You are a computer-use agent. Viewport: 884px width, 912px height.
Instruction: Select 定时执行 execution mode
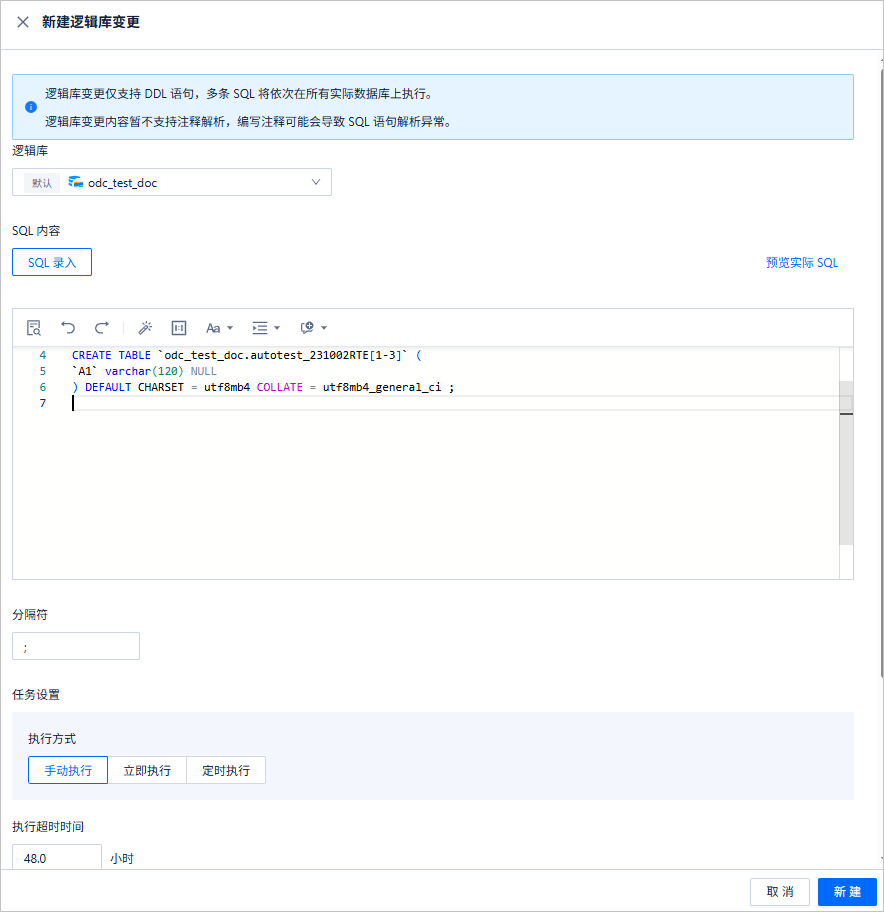[x=226, y=770]
